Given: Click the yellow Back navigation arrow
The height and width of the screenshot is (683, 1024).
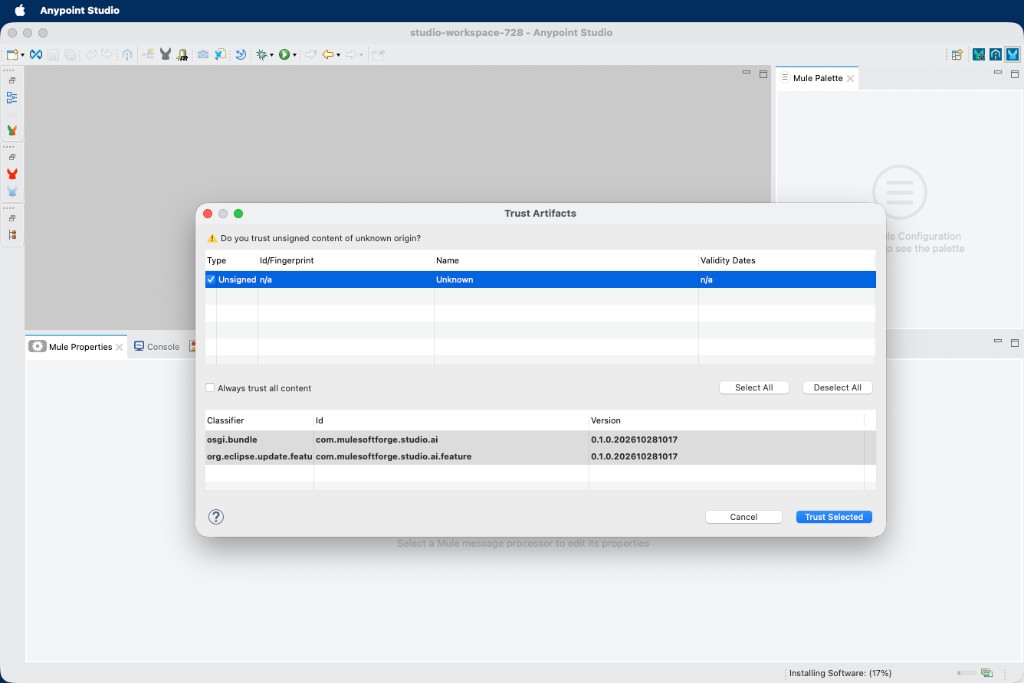Looking at the screenshot, I should tap(328, 55).
